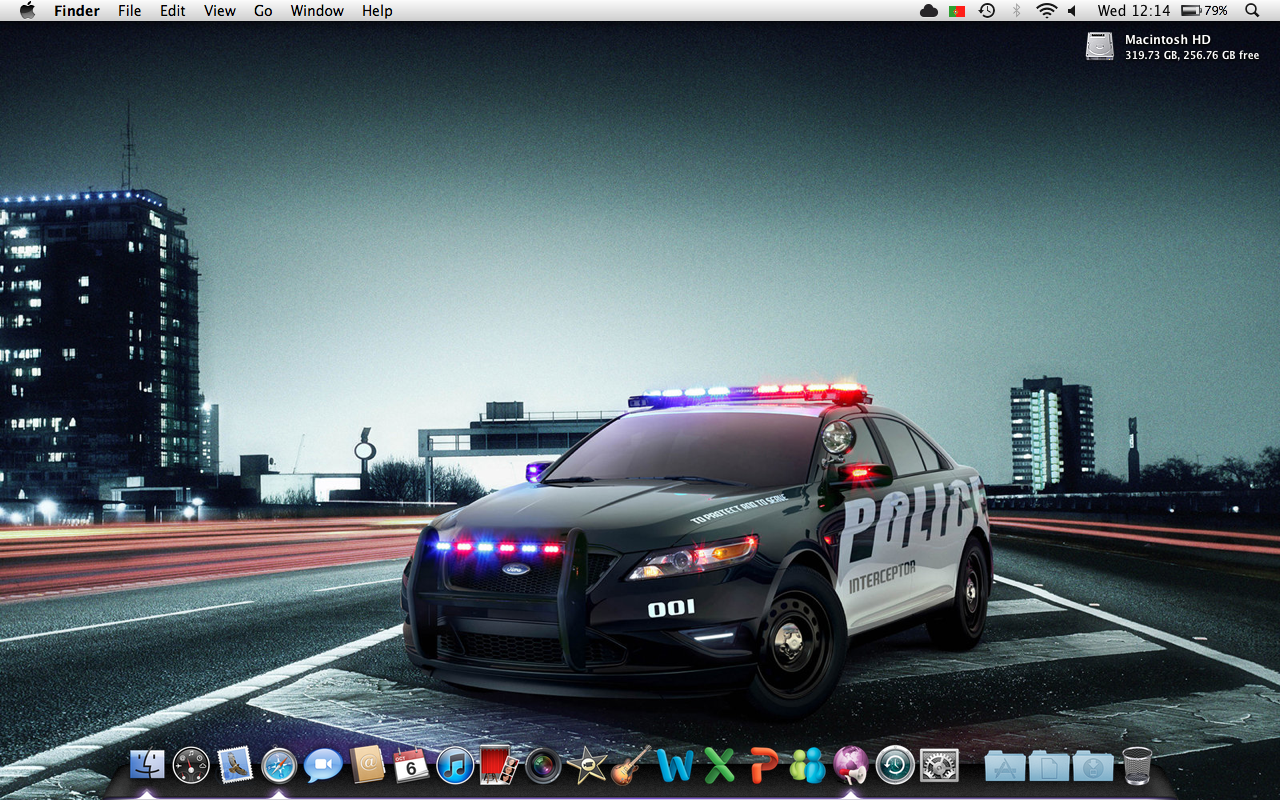Launch iMovie star icon in Dock
This screenshot has height=800, width=1280.
[587, 766]
